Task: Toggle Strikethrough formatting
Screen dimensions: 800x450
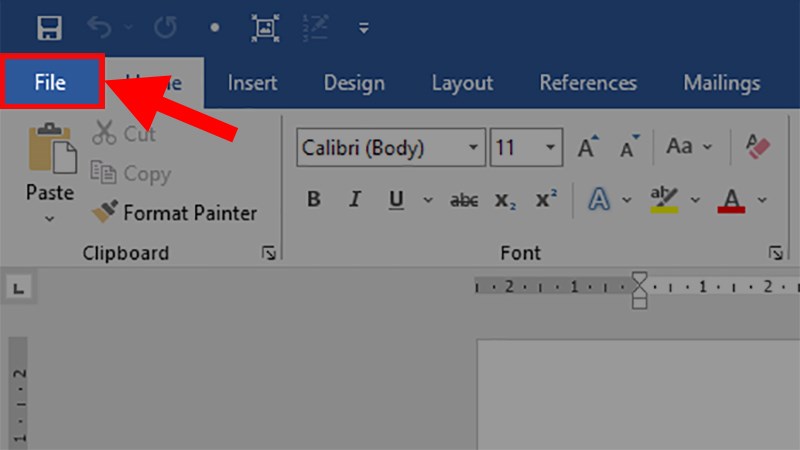Action: point(464,200)
